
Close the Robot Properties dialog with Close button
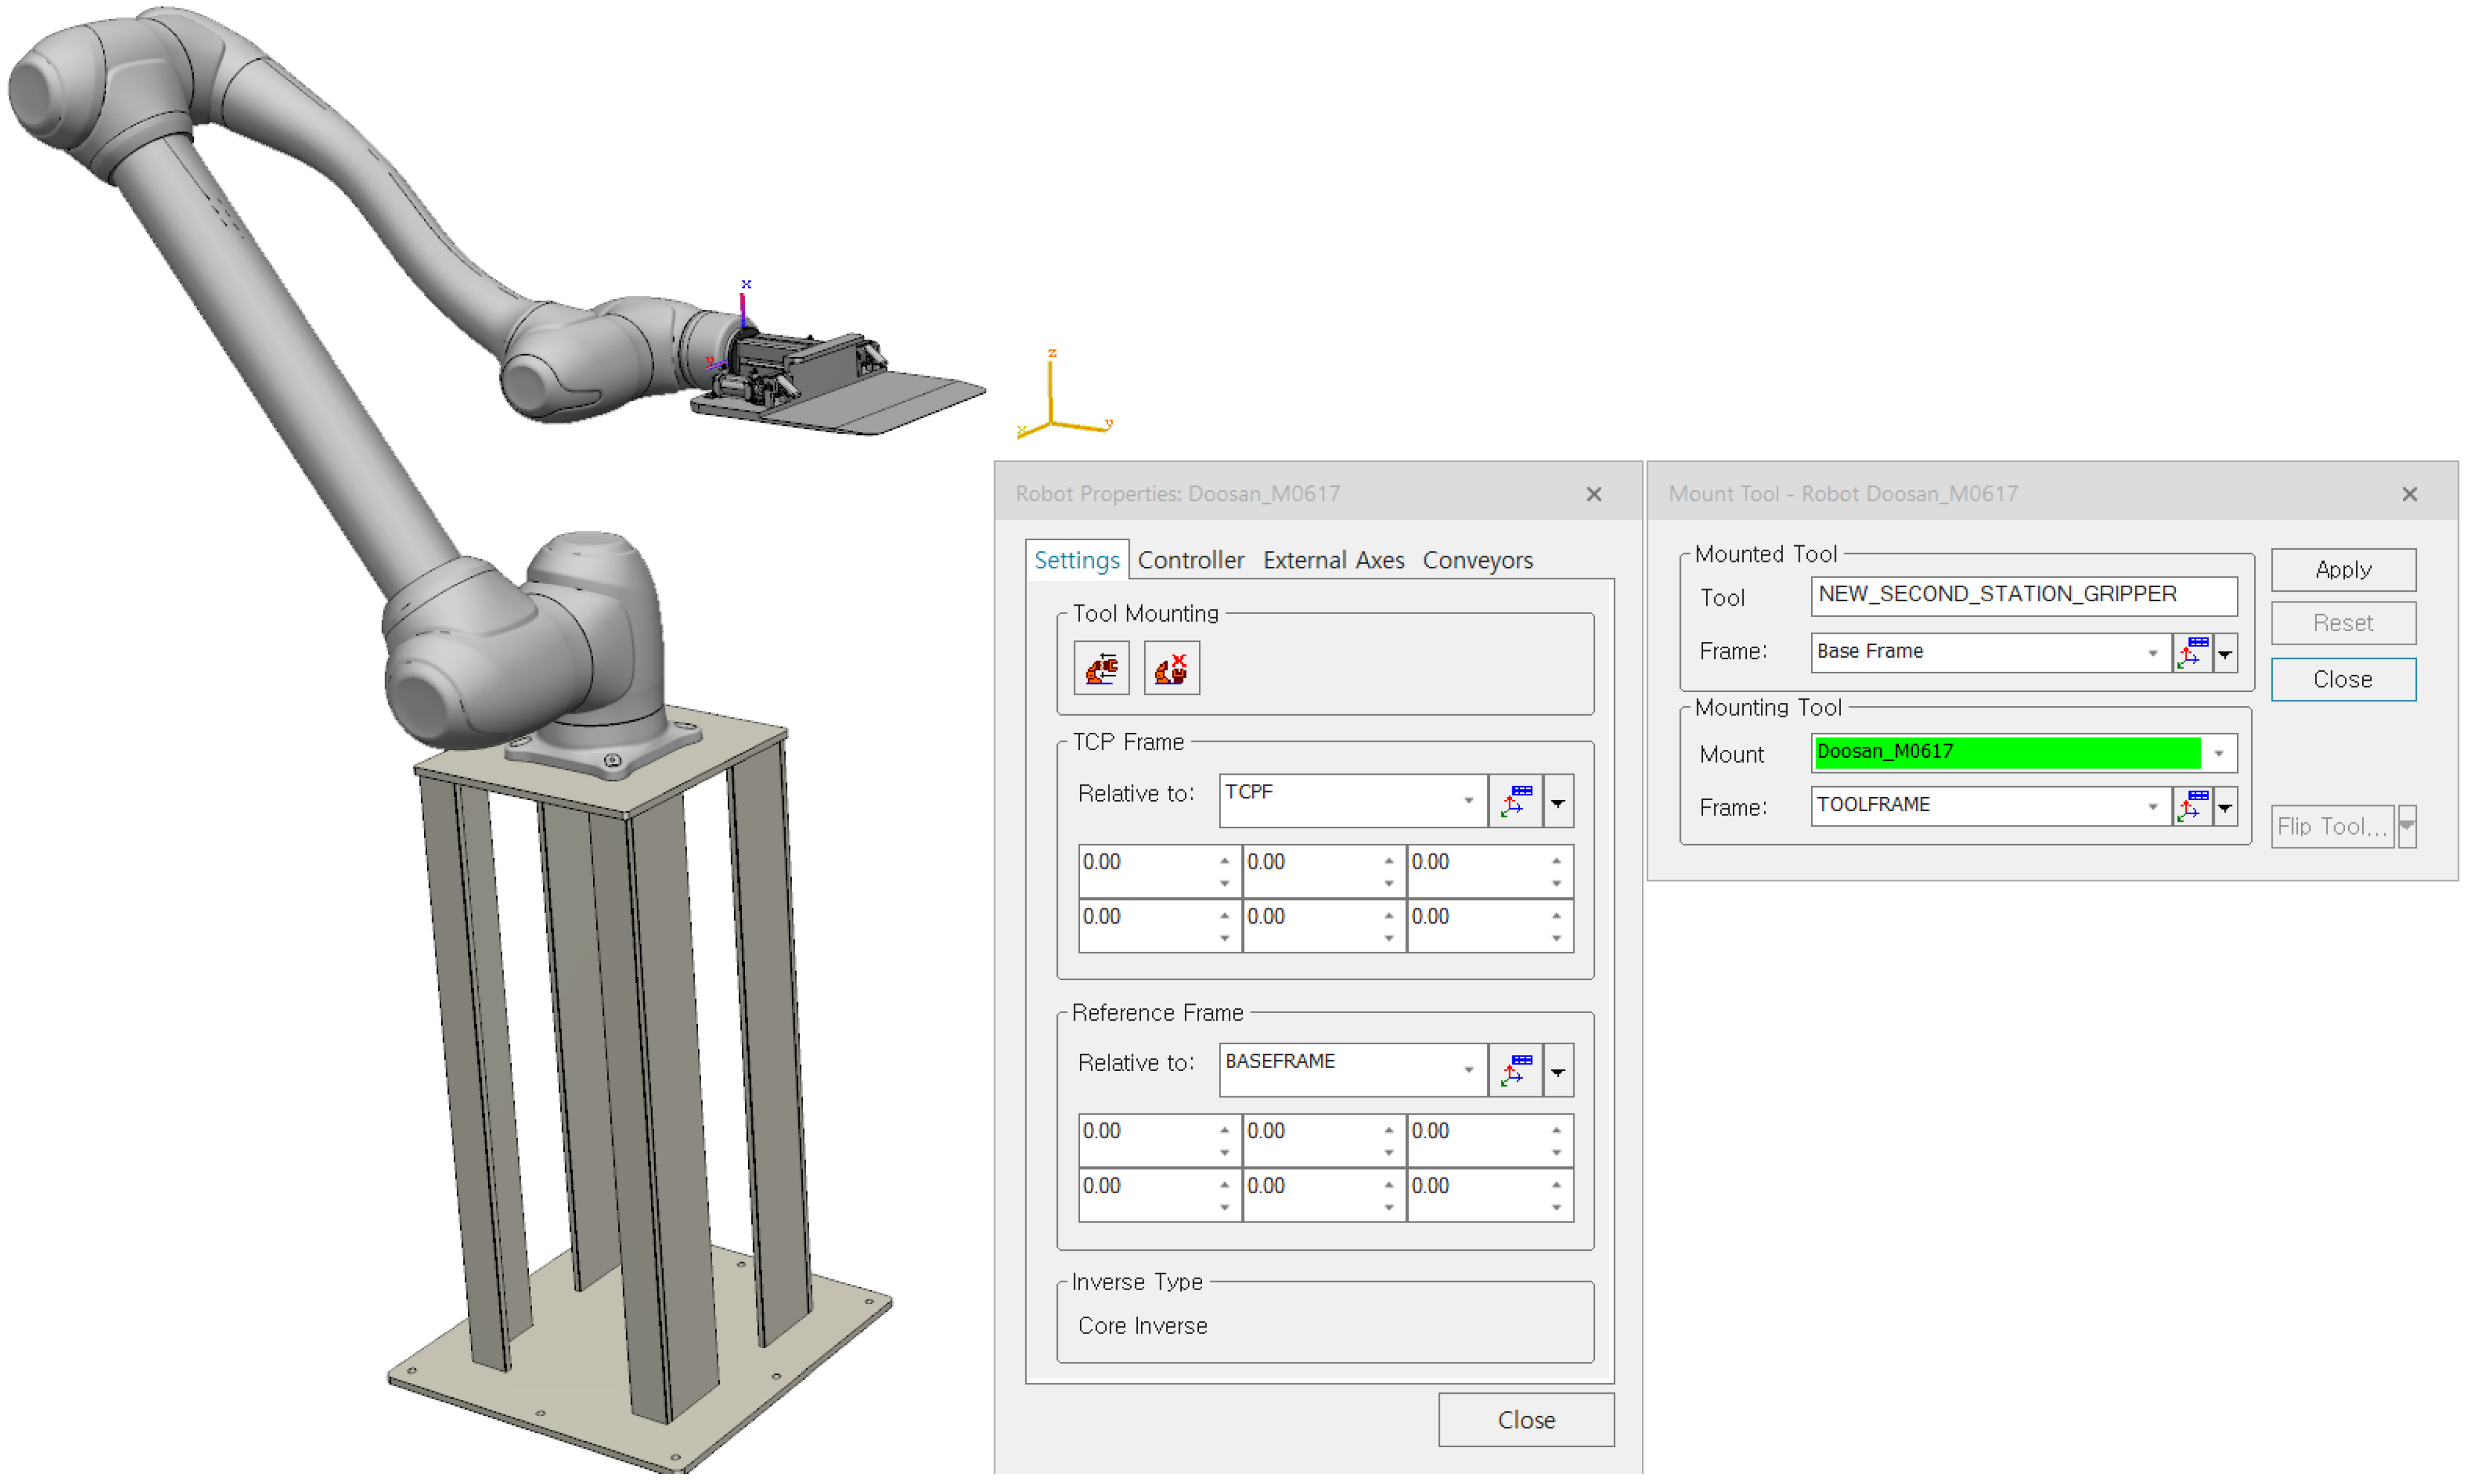(1525, 1419)
